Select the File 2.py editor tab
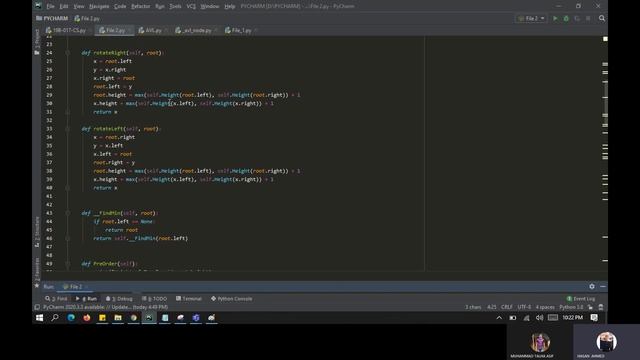 coord(113,30)
